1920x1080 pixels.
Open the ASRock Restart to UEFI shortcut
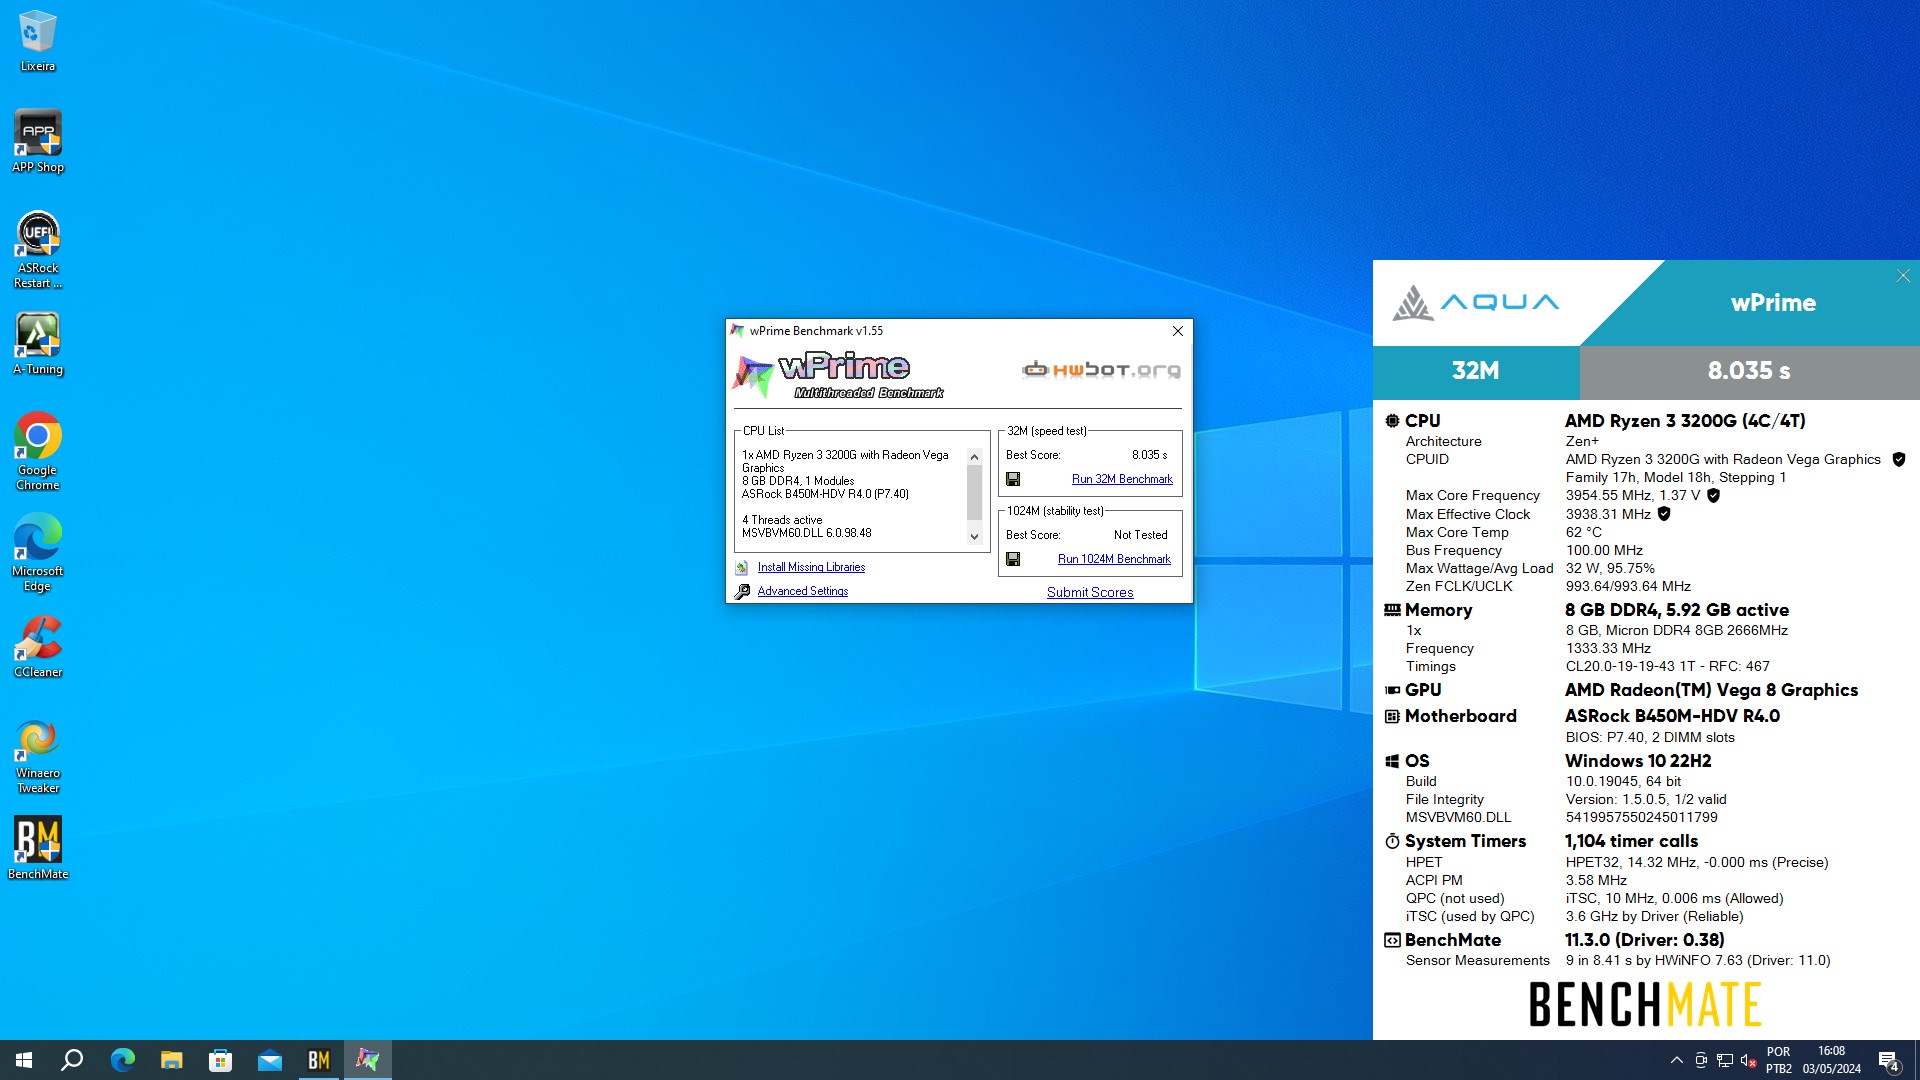pos(38,250)
